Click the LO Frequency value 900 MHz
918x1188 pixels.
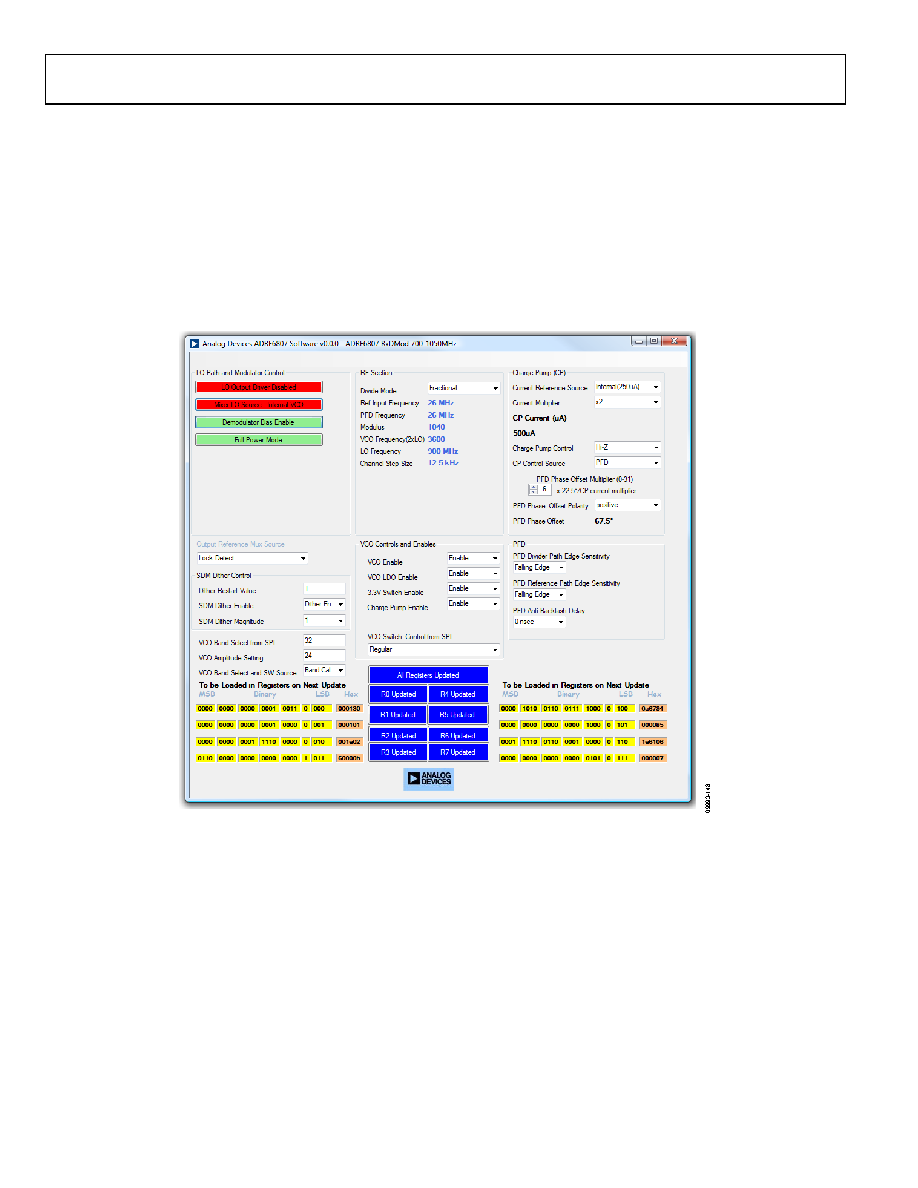tap(443, 452)
